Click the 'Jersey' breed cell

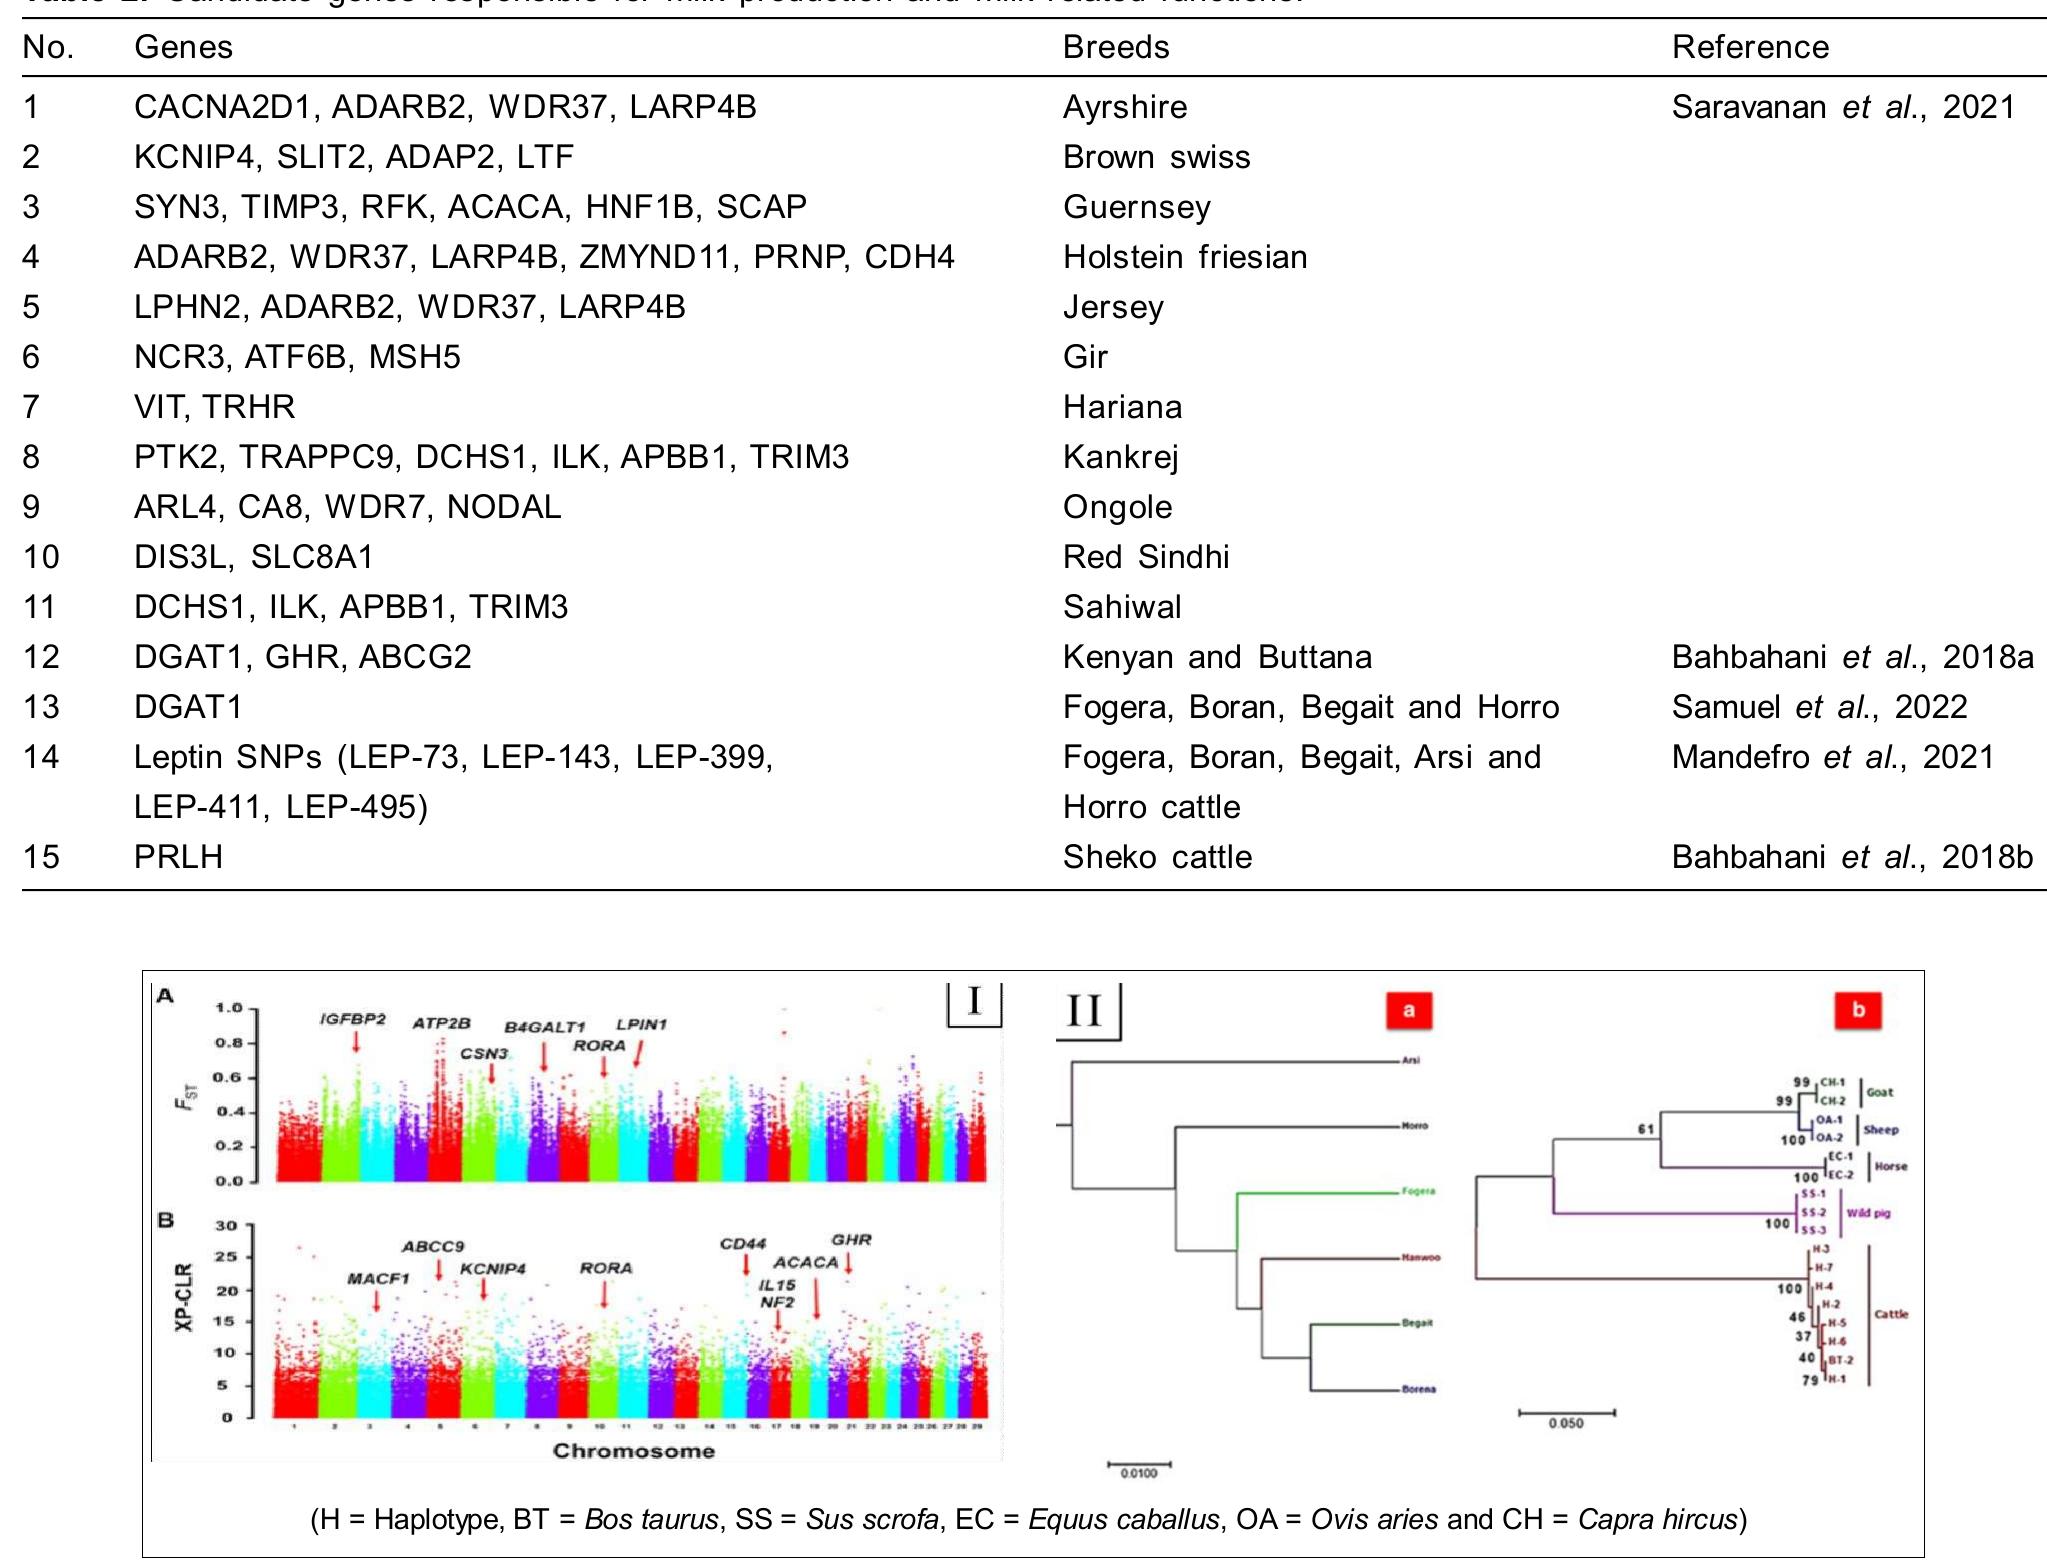click(1113, 307)
